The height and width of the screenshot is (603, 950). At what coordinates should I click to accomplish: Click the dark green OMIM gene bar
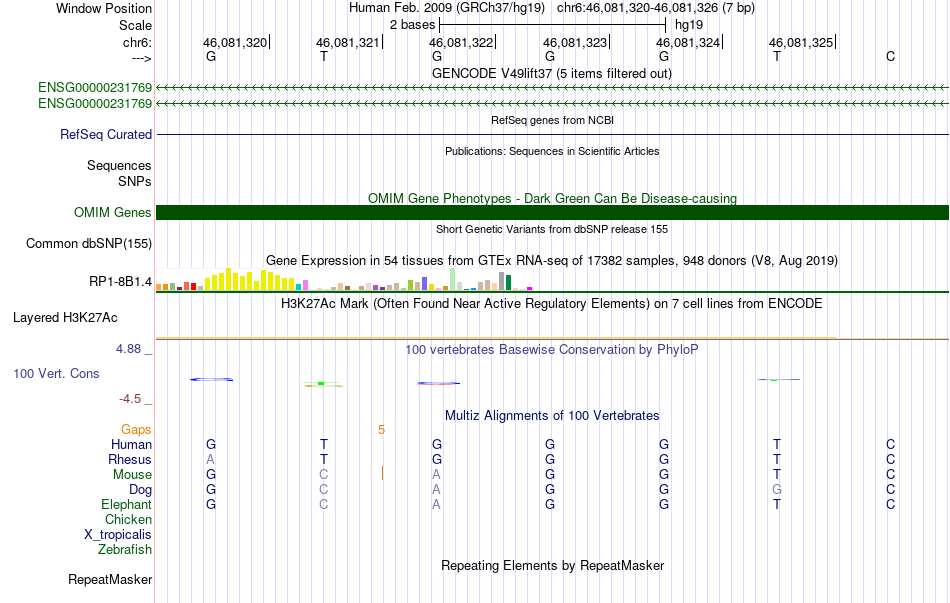point(553,212)
